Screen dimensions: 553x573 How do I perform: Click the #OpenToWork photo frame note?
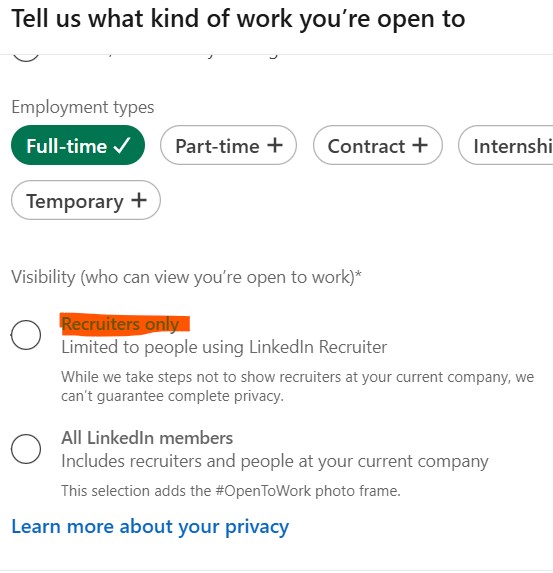point(231,491)
